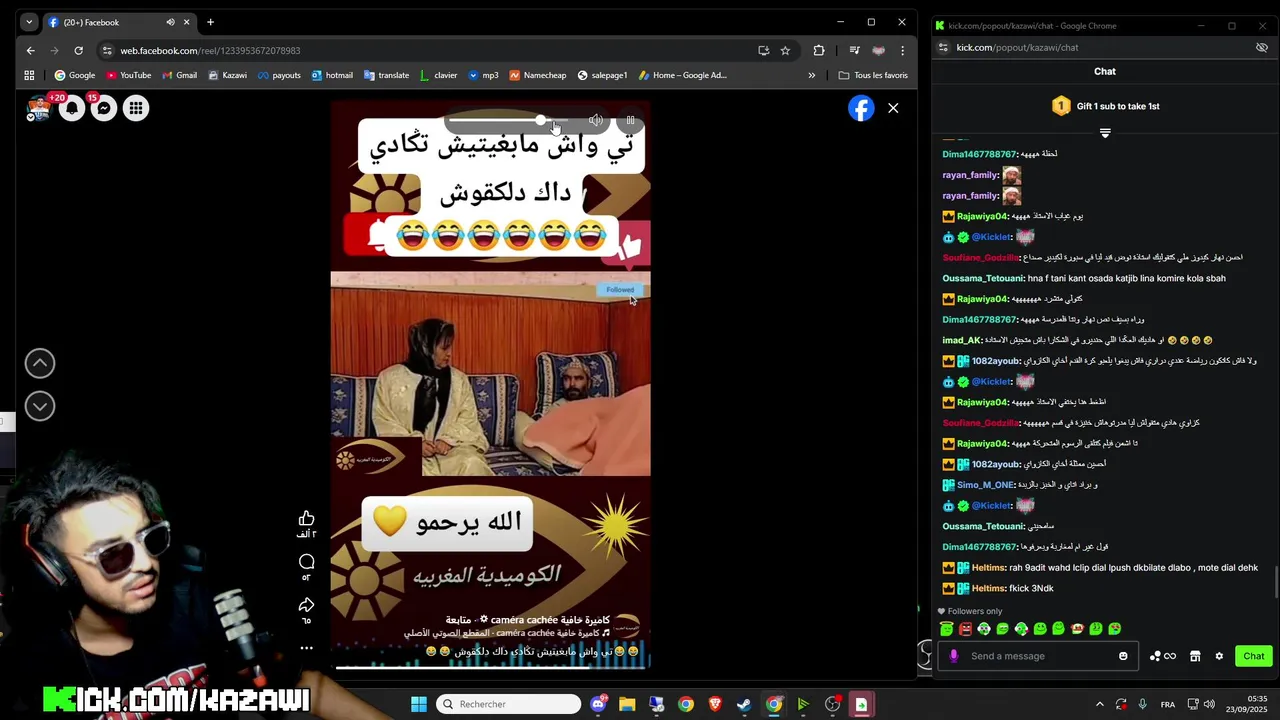This screenshot has width=1280, height=720.
Task: Open a new tab with plus button
Action: click(x=210, y=22)
